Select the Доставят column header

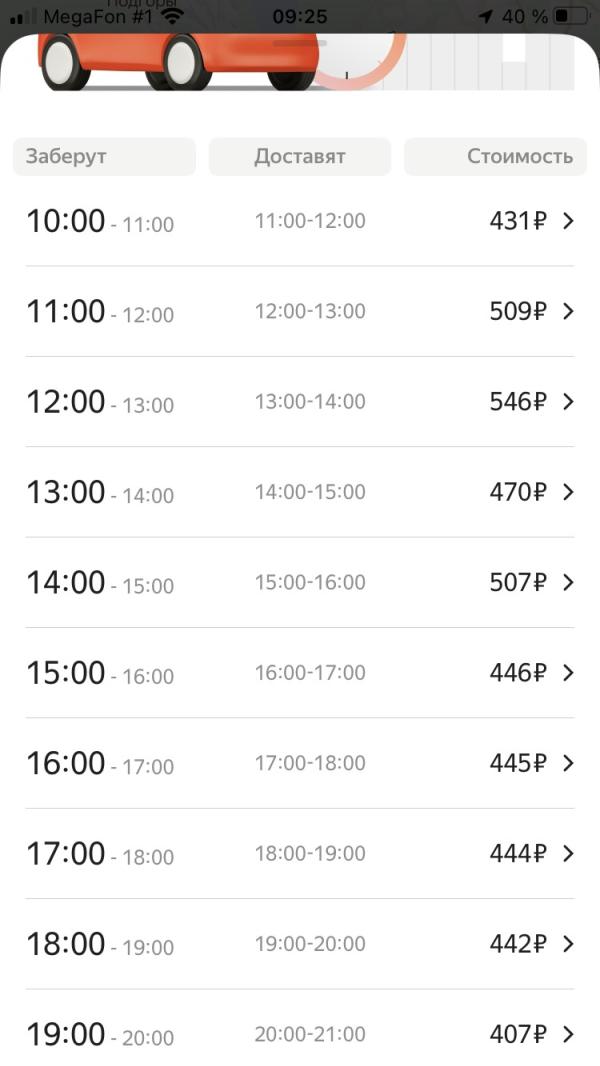click(300, 156)
